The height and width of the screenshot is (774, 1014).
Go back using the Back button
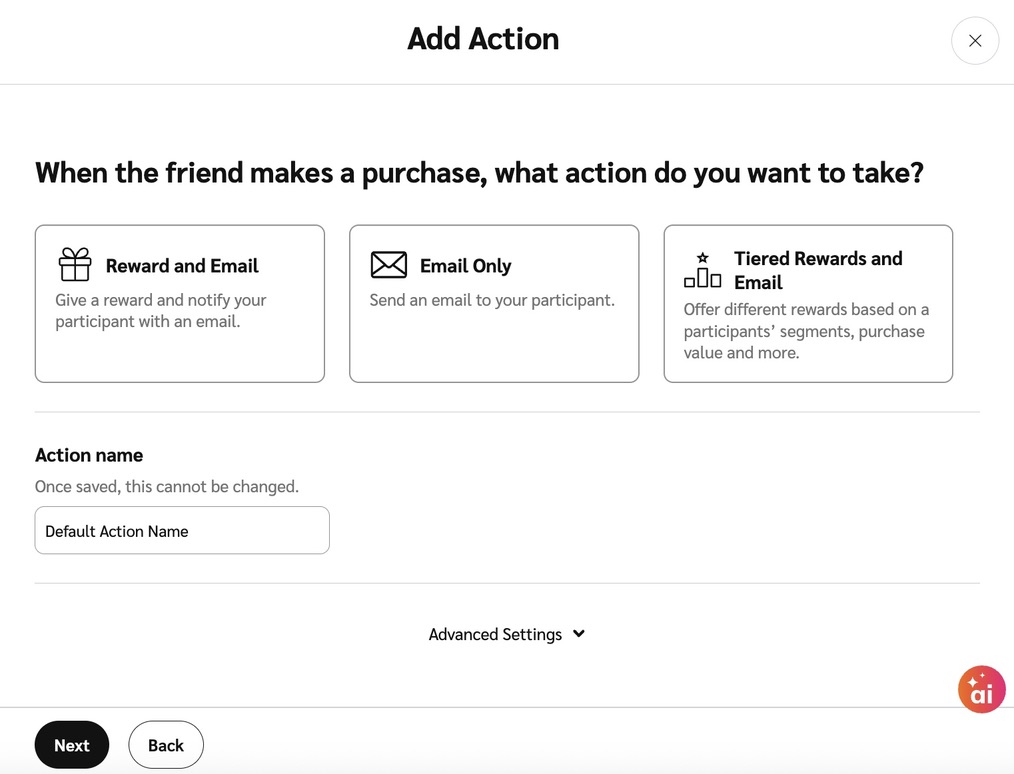(166, 745)
